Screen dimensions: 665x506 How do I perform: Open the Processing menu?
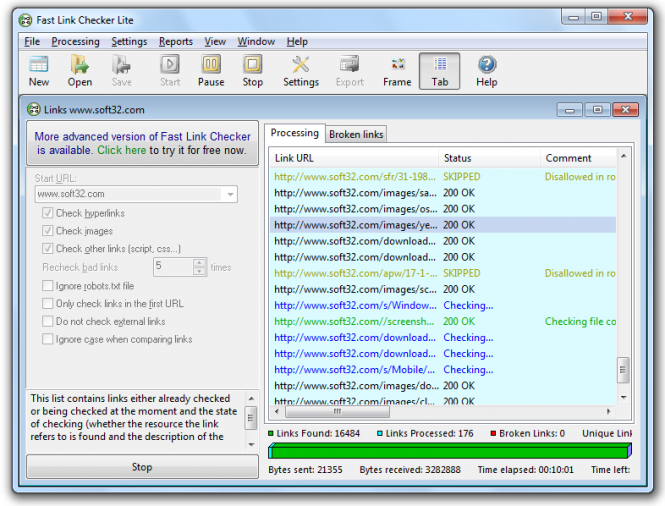tap(75, 42)
